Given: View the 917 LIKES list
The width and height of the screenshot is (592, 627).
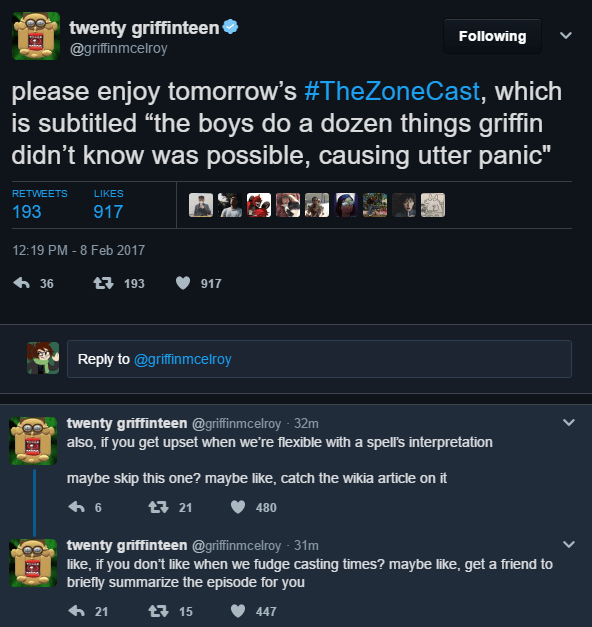Looking at the screenshot, I should 108,205.
